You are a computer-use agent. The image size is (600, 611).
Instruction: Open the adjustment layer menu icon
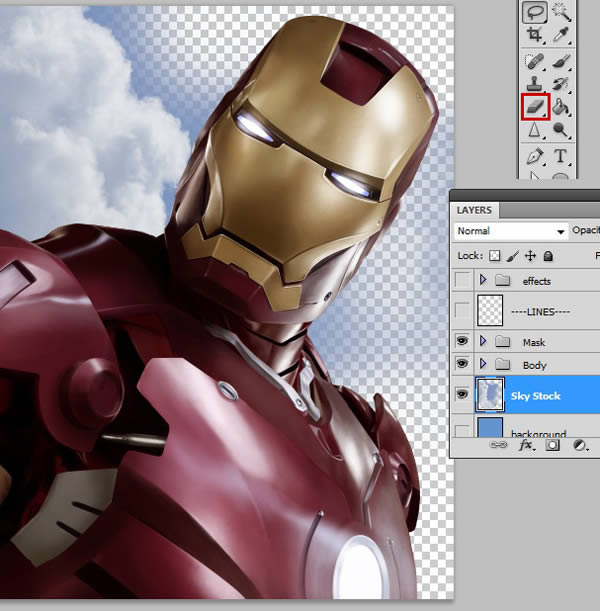point(580,445)
